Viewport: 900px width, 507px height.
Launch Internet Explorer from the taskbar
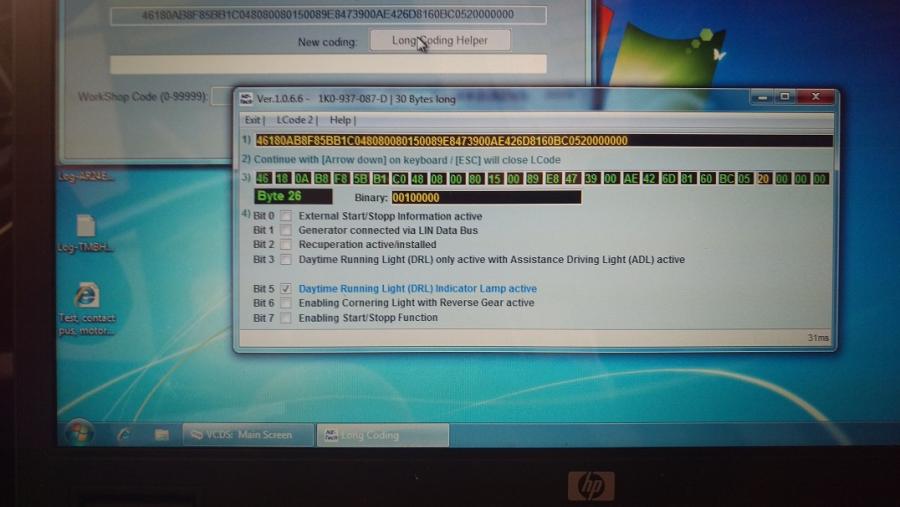tap(124, 435)
